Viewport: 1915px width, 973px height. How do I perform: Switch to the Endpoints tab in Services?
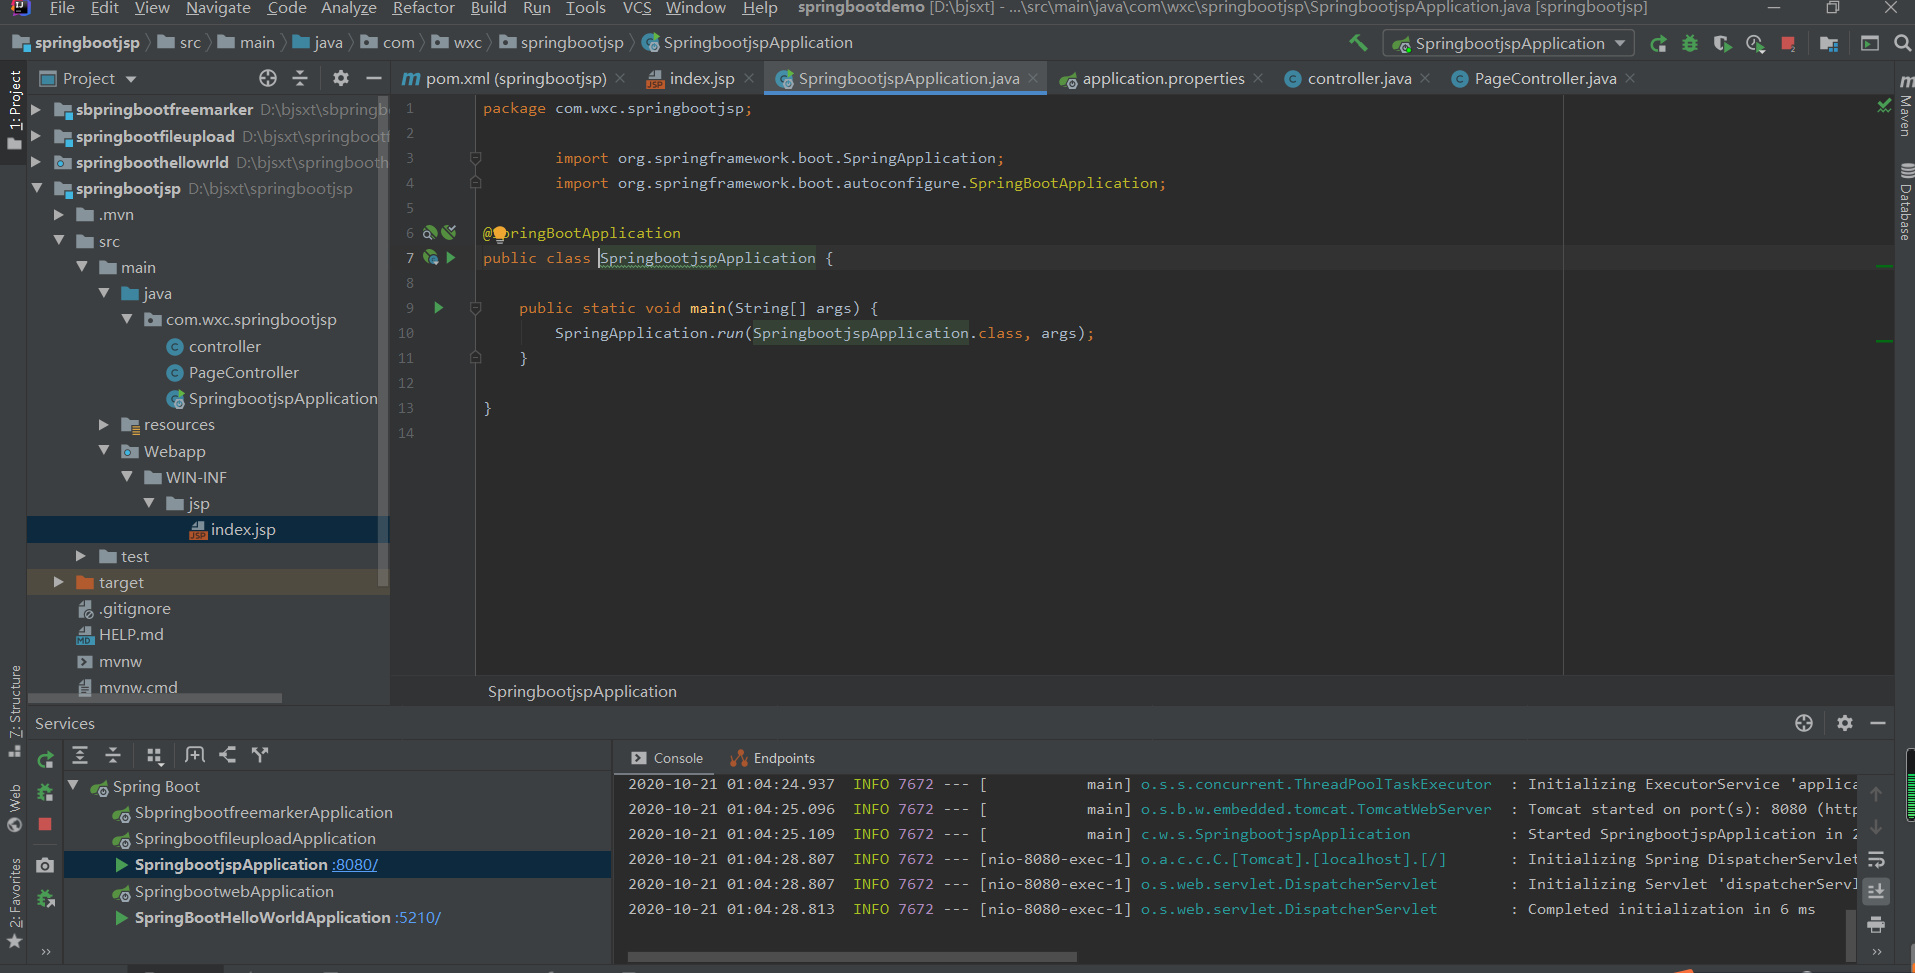point(773,758)
